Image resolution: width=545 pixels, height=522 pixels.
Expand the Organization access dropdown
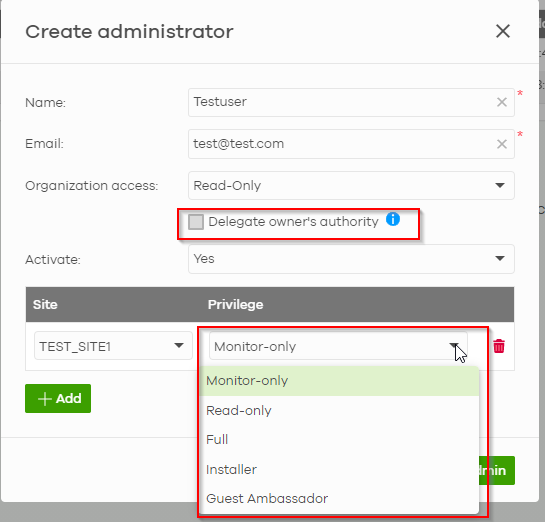point(351,185)
